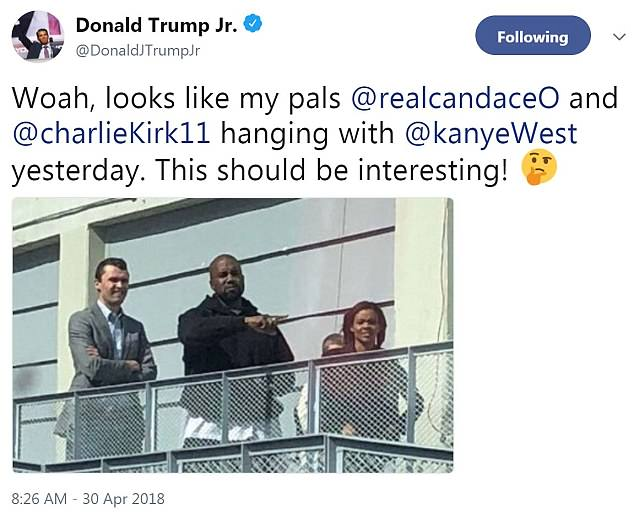Click the word "yesterday" in the tweet
The width and height of the screenshot is (634, 519).
82,169
